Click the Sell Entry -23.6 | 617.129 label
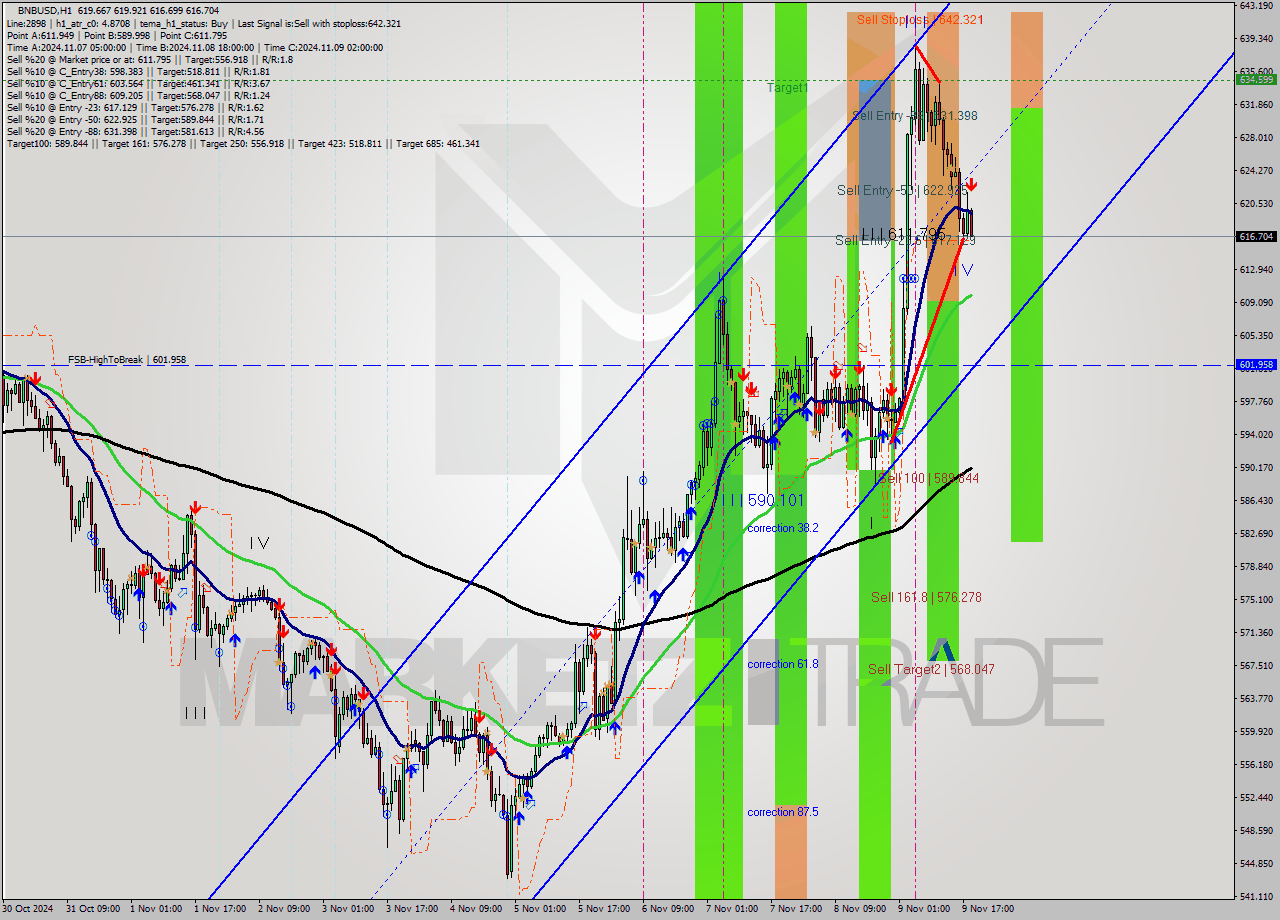The height and width of the screenshot is (920, 1280). pyautogui.click(x=905, y=240)
